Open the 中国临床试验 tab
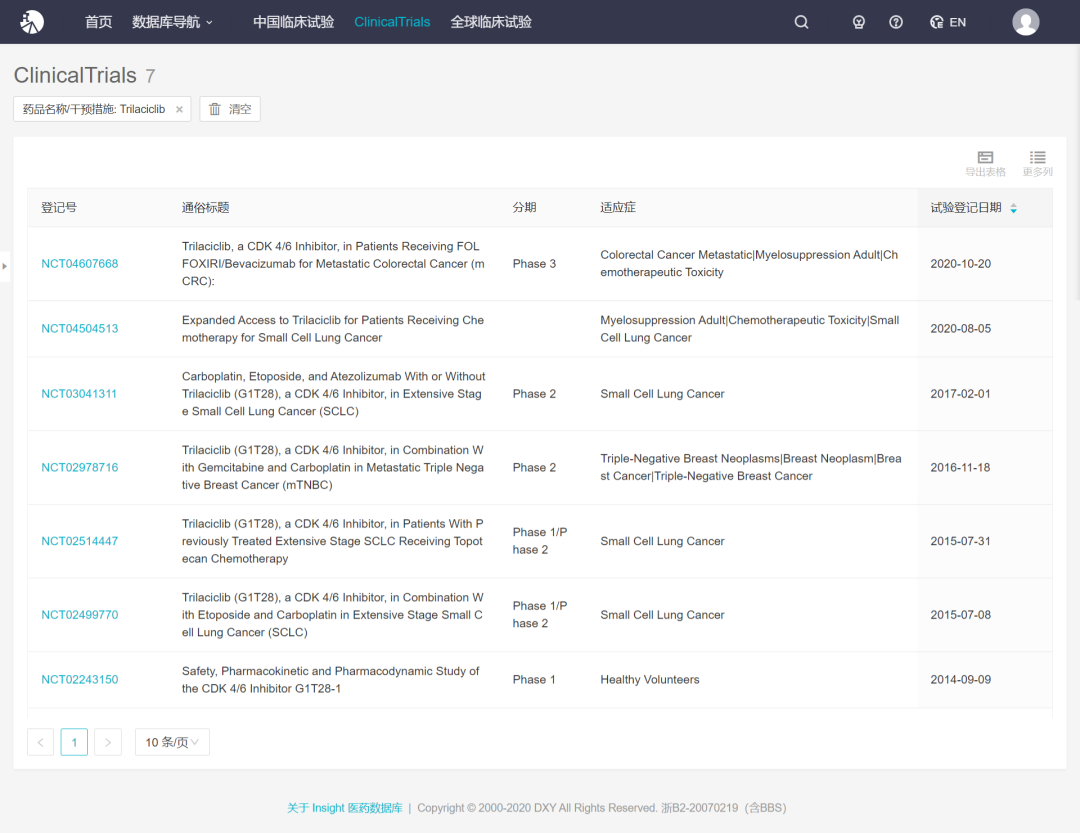This screenshot has width=1080, height=833. [293, 22]
